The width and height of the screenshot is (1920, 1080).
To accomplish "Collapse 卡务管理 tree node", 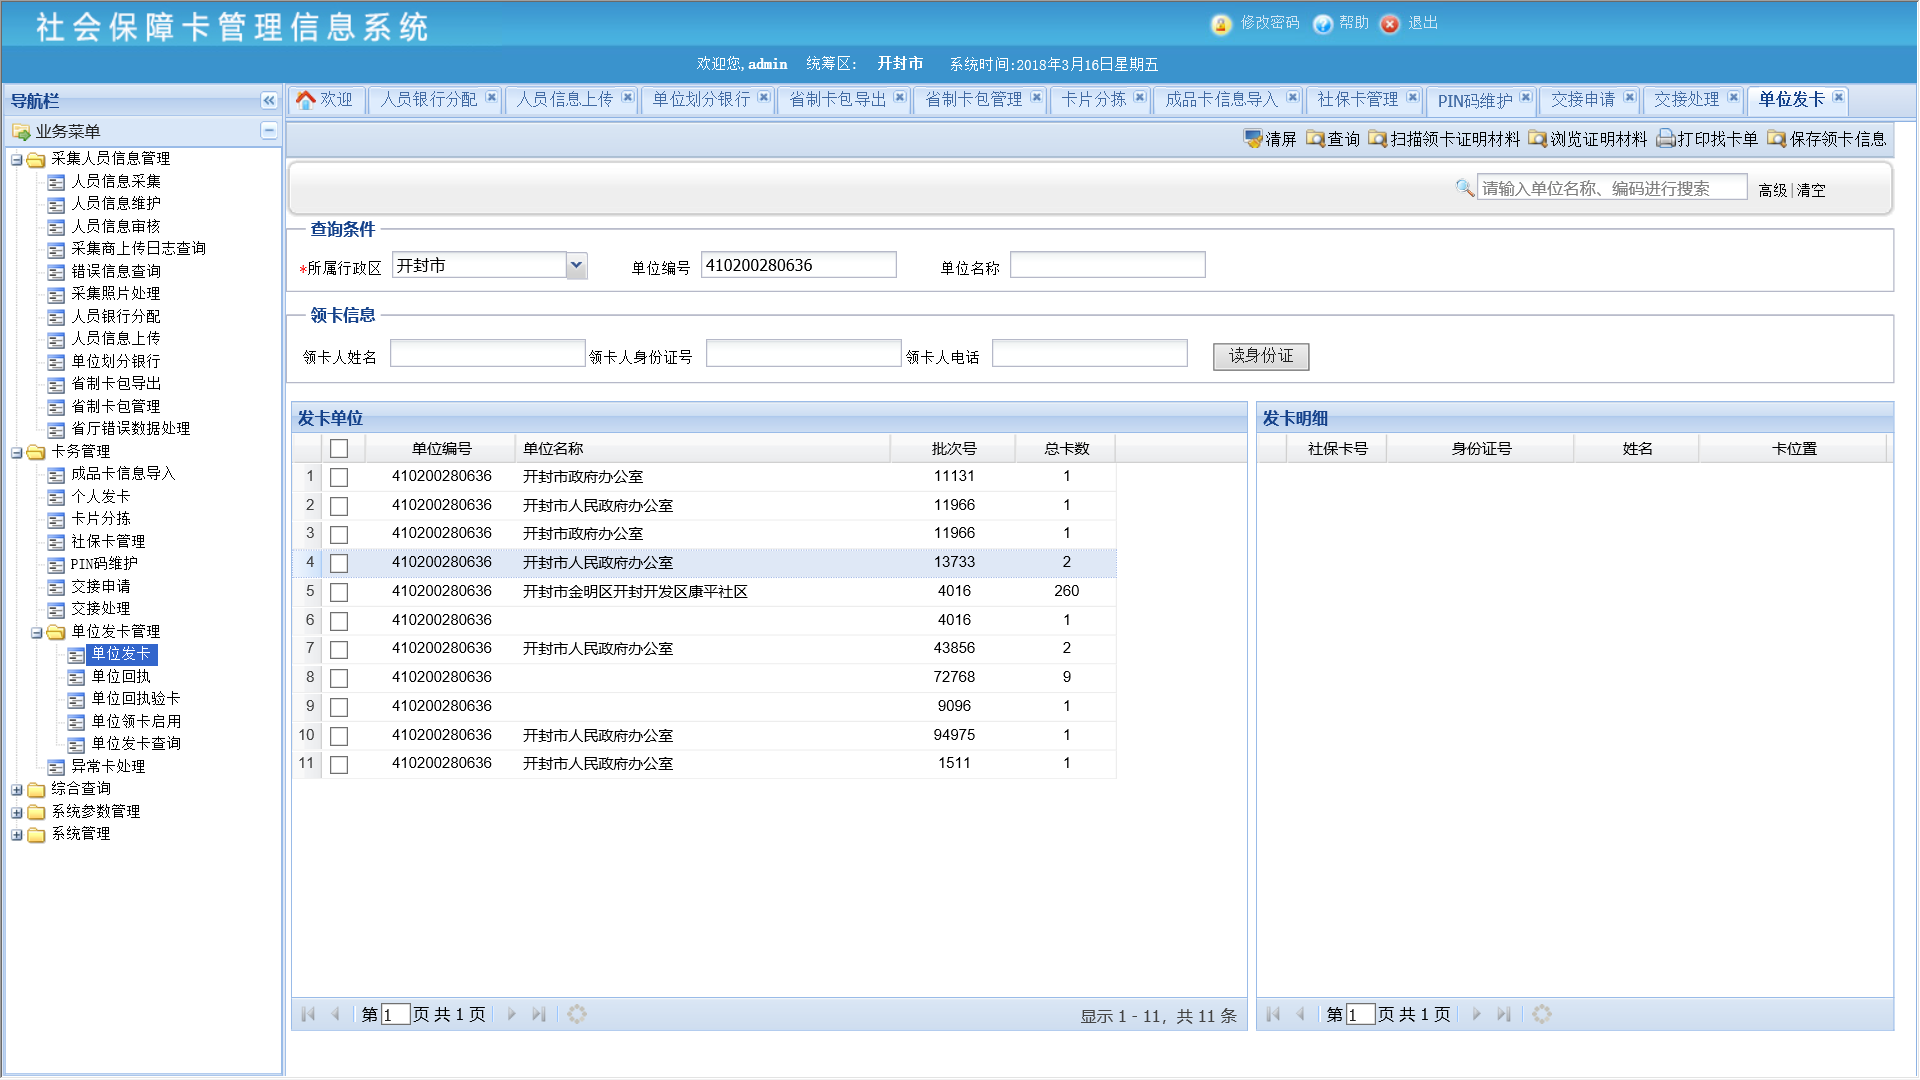I will (17, 453).
